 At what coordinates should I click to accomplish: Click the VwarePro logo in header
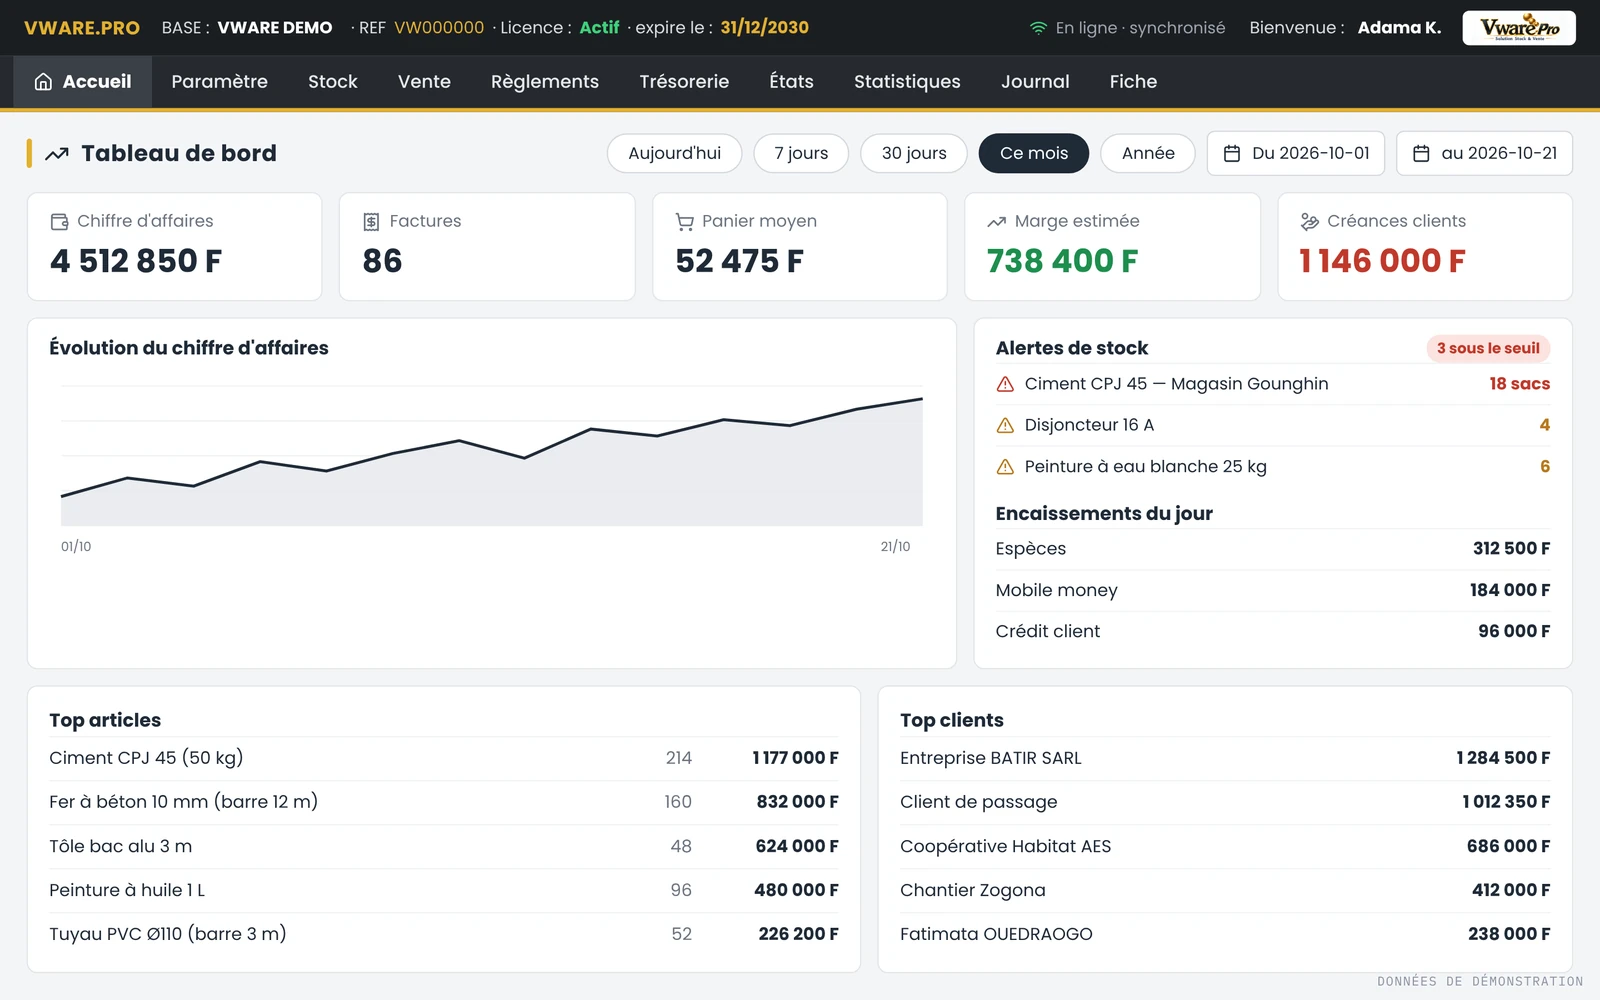[x=1519, y=28]
